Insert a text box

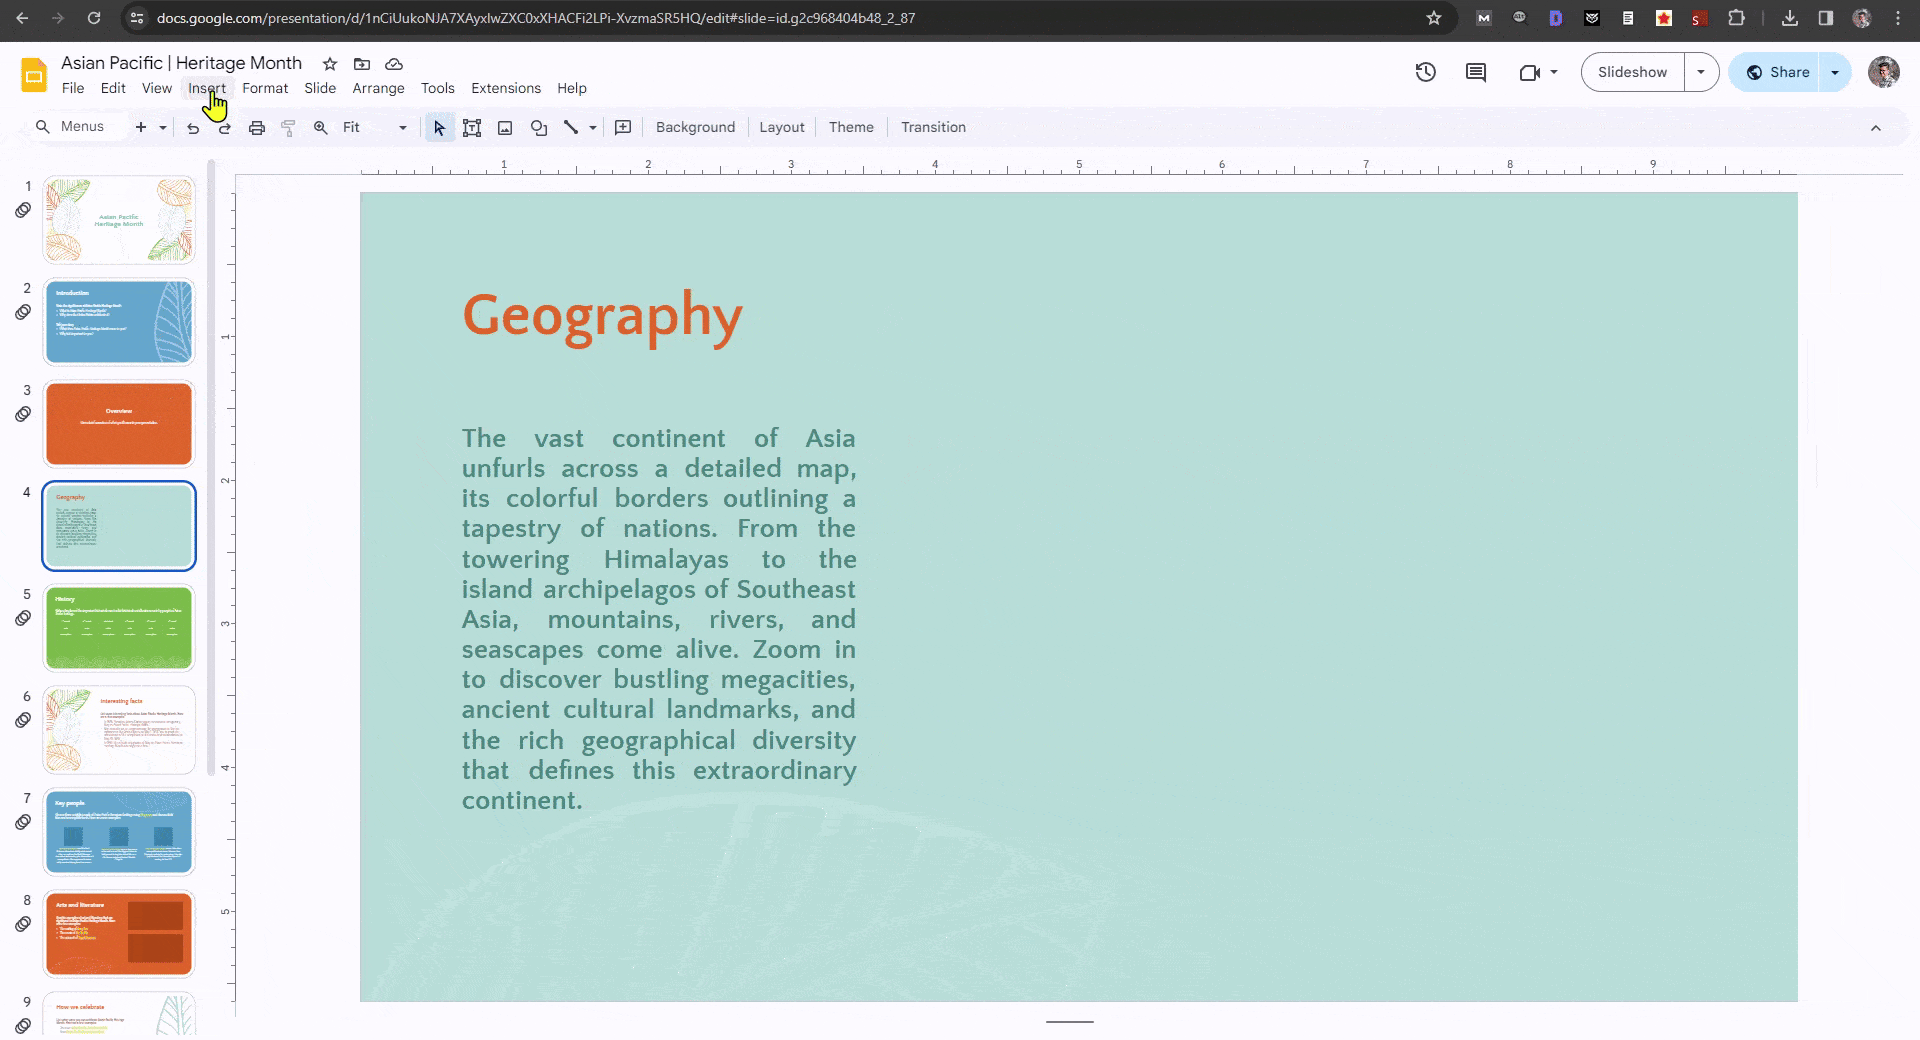pos(472,127)
